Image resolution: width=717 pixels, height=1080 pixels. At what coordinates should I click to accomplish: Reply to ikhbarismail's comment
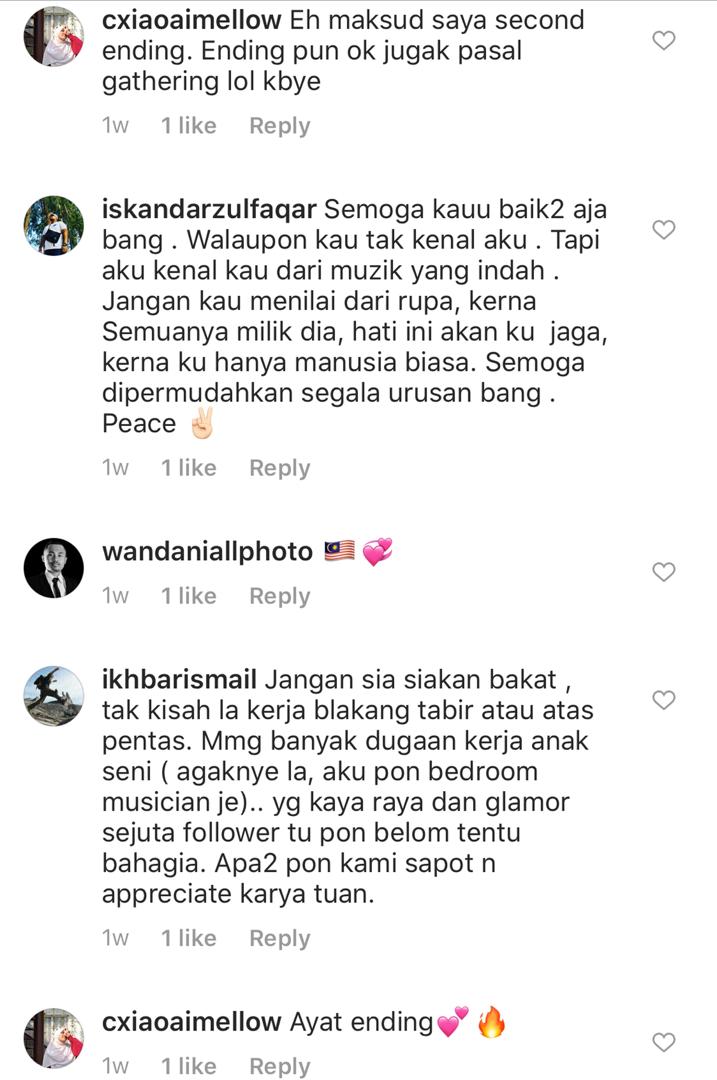tap(280, 939)
